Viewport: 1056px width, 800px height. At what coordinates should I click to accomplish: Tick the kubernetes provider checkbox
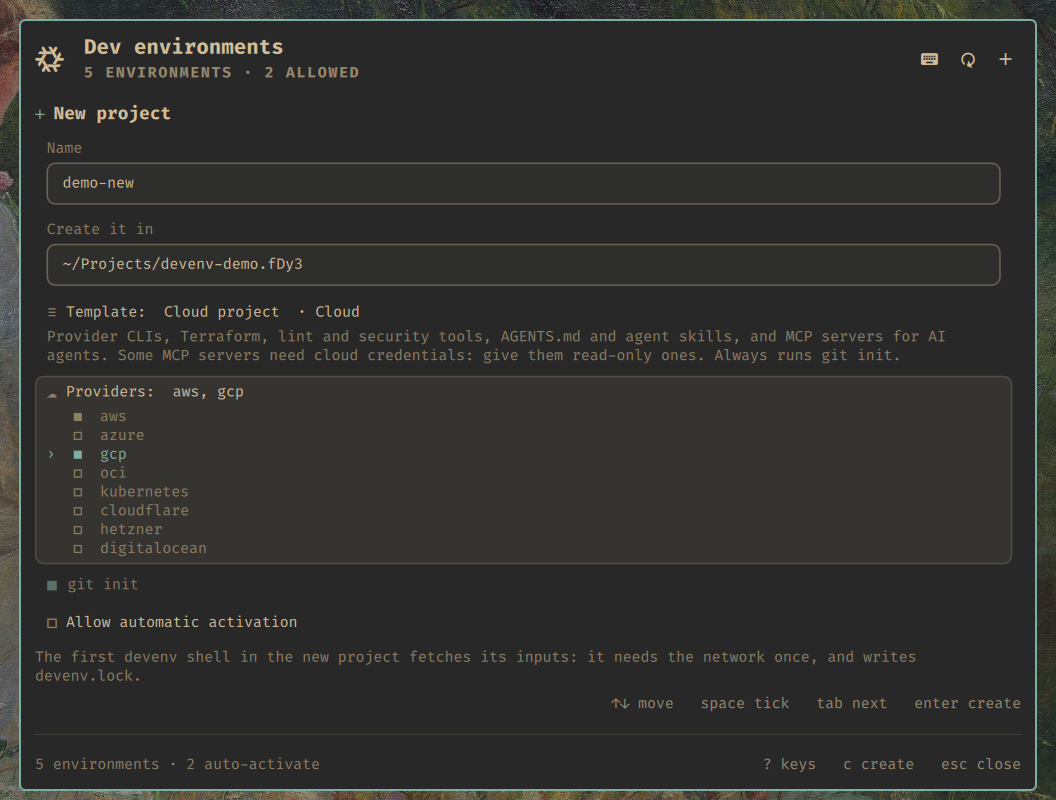click(78, 492)
